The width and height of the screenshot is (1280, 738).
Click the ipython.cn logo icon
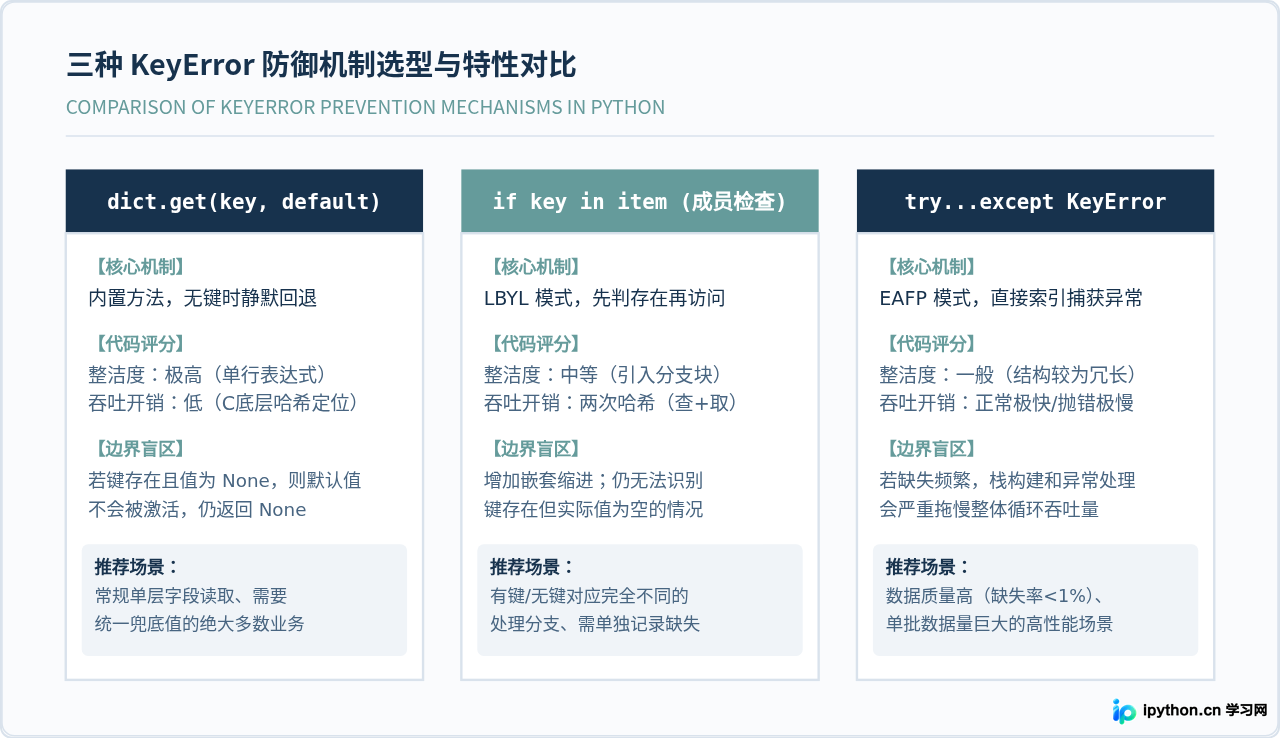click(x=1124, y=711)
